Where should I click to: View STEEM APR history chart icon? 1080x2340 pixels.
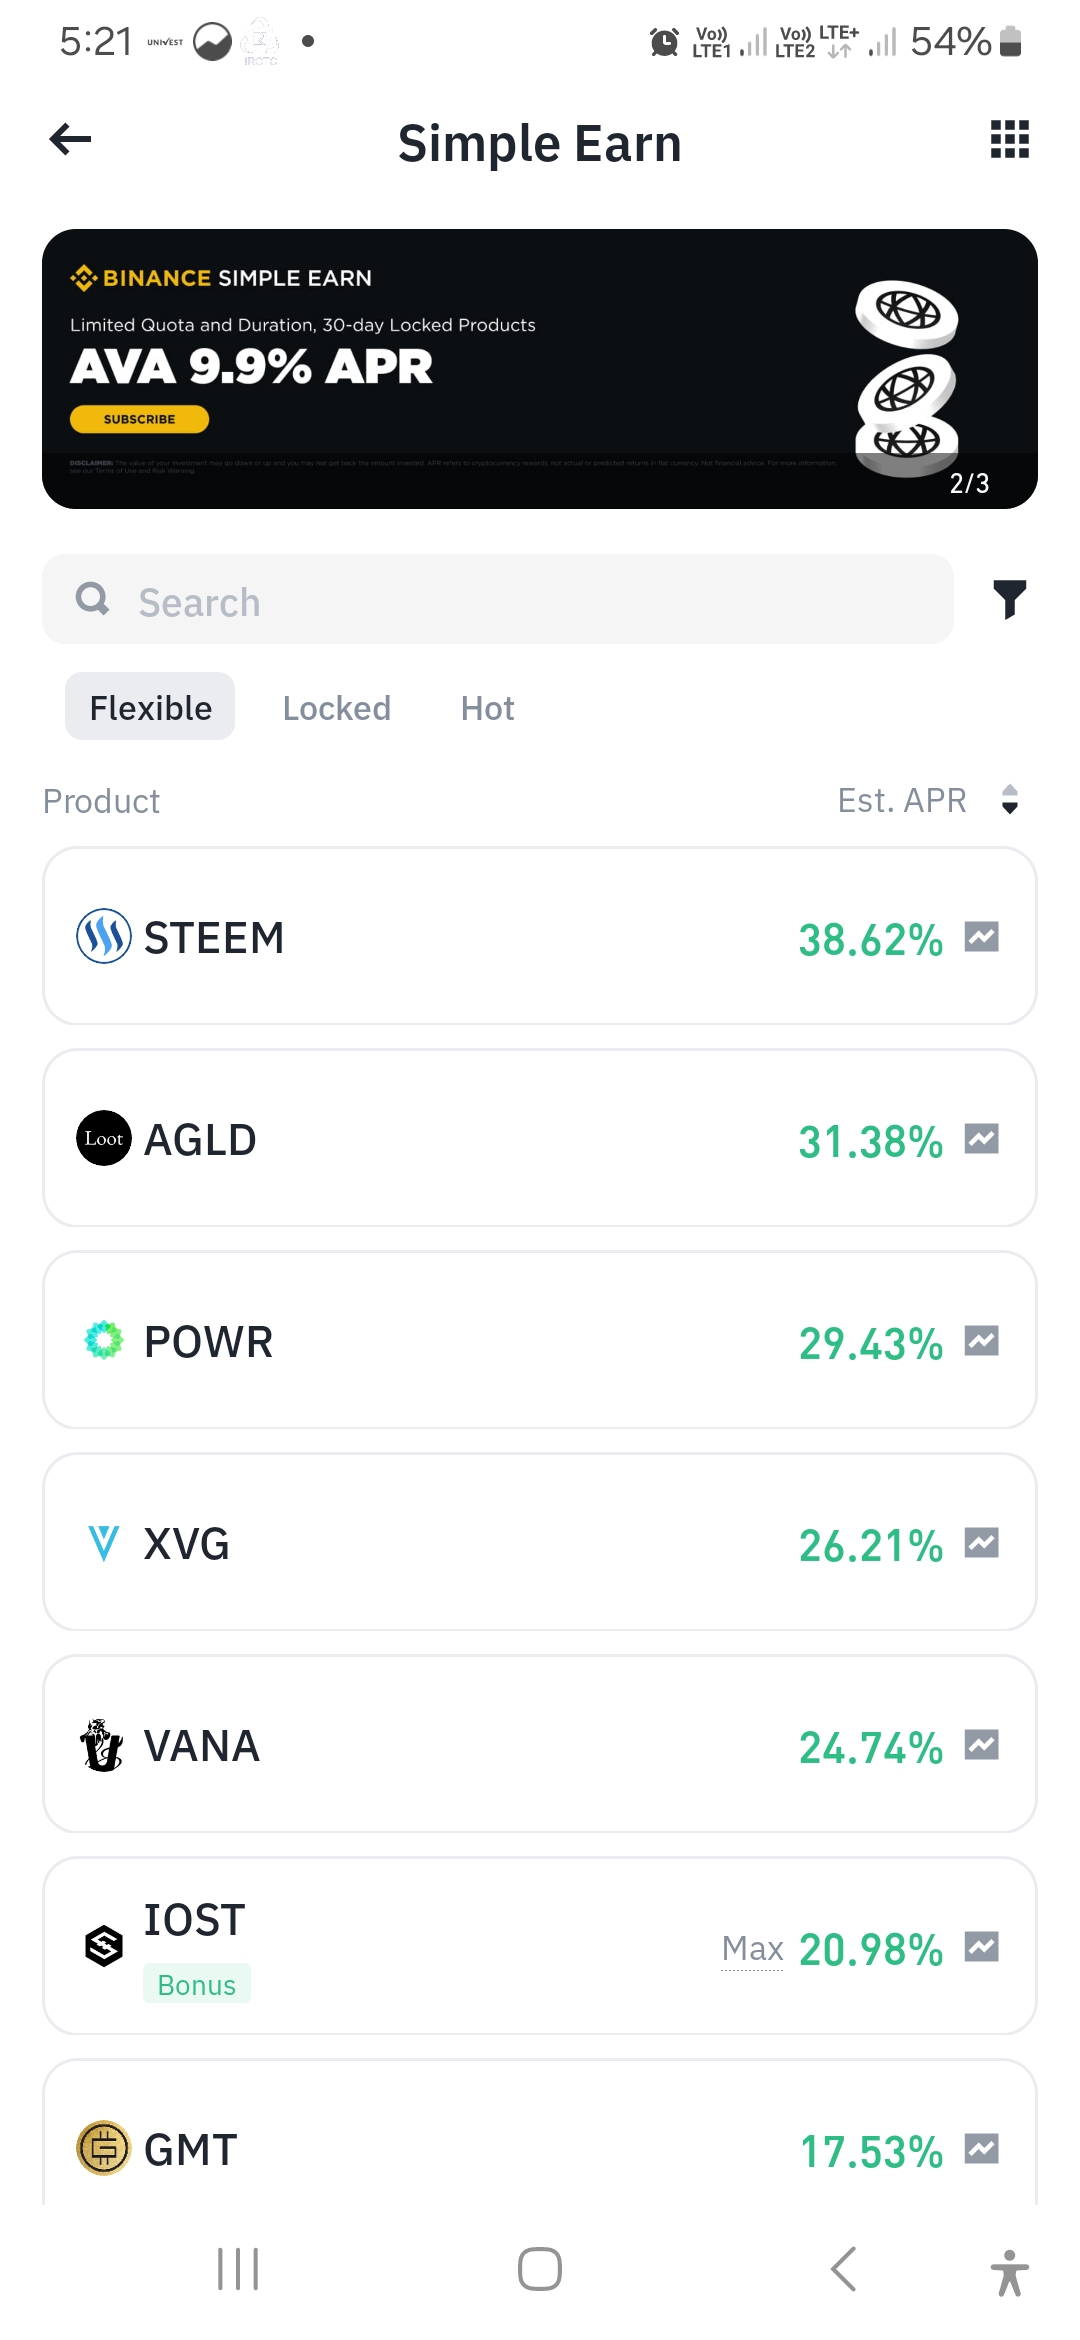tap(981, 937)
